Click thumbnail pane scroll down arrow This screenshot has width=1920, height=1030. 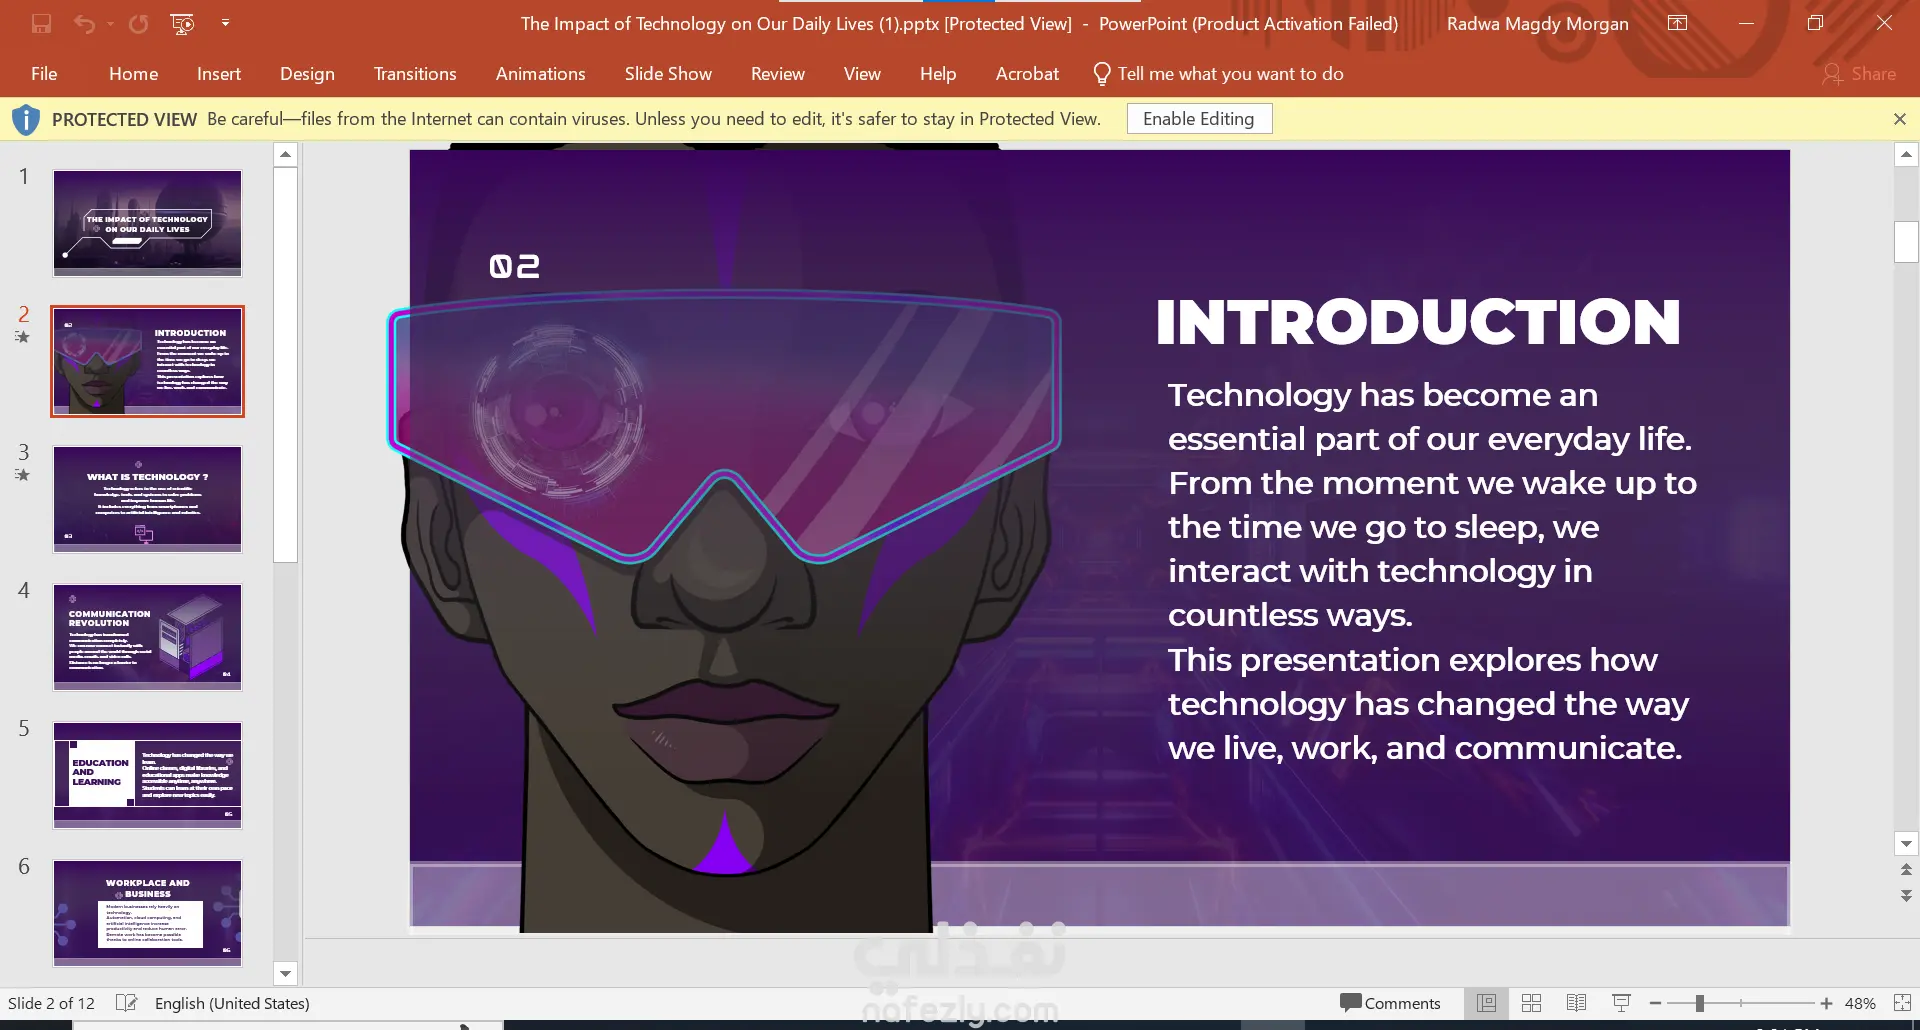(x=285, y=974)
